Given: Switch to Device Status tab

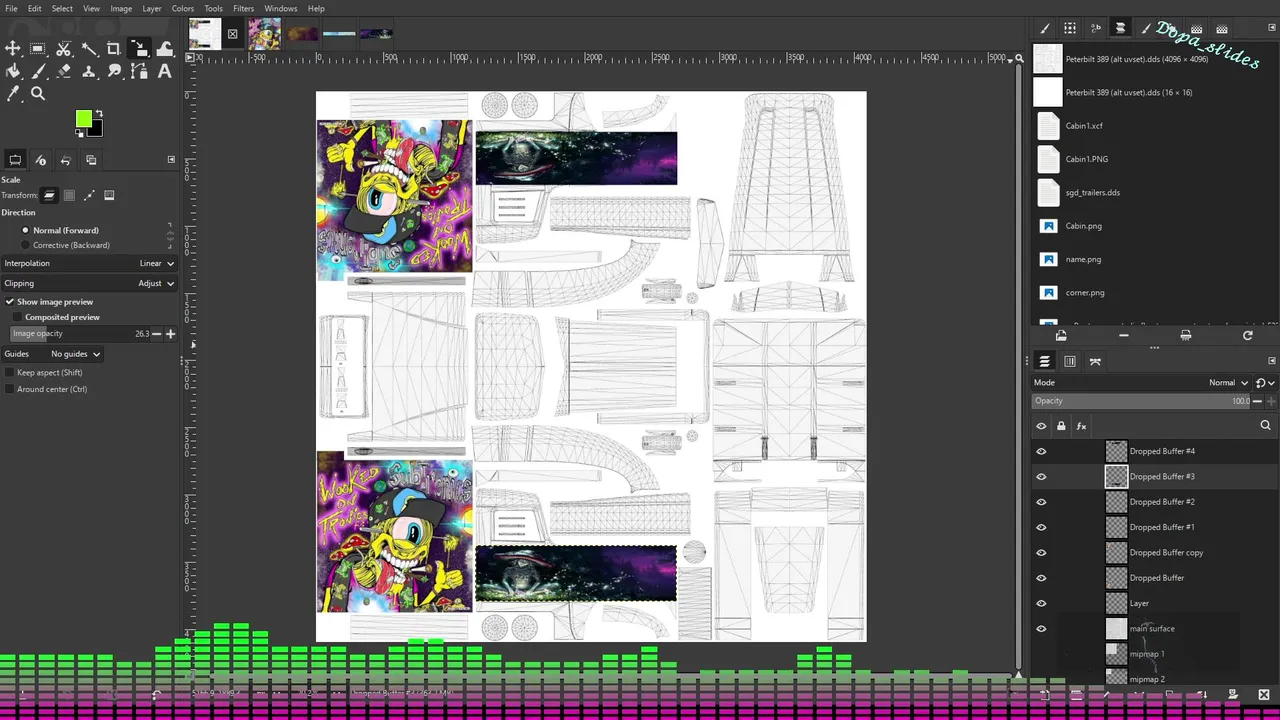Looking at the screenshot, I should click(x=41, y=160).
